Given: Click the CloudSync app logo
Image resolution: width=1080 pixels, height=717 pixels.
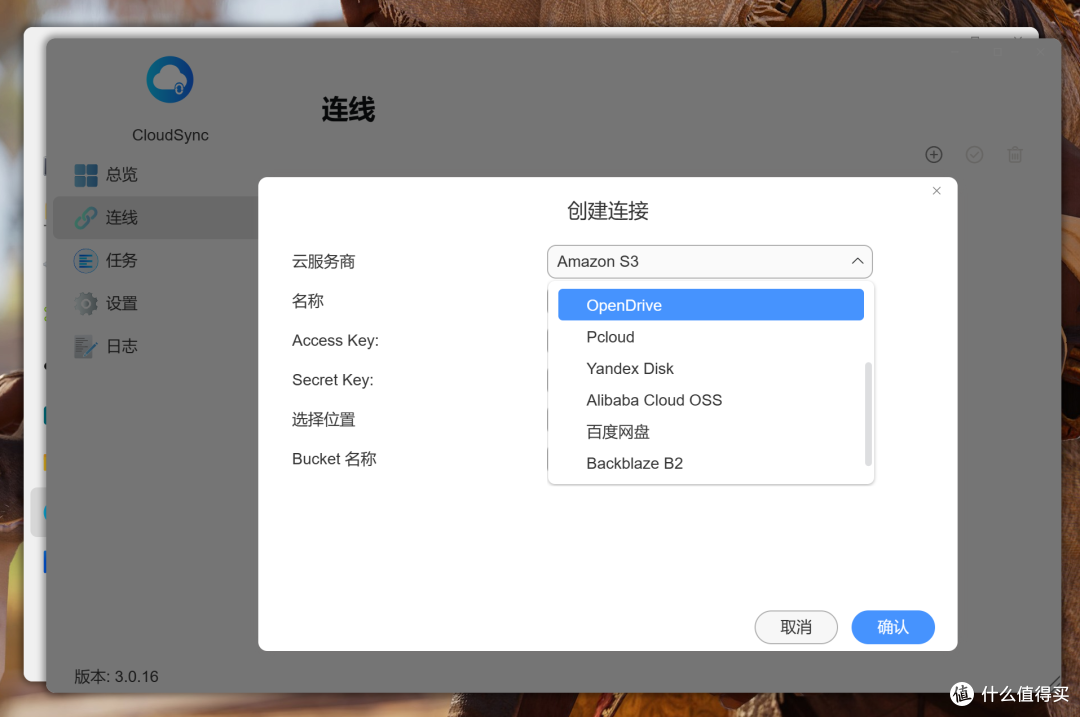Looking at the screenshot, I should (x=169, y=80).
